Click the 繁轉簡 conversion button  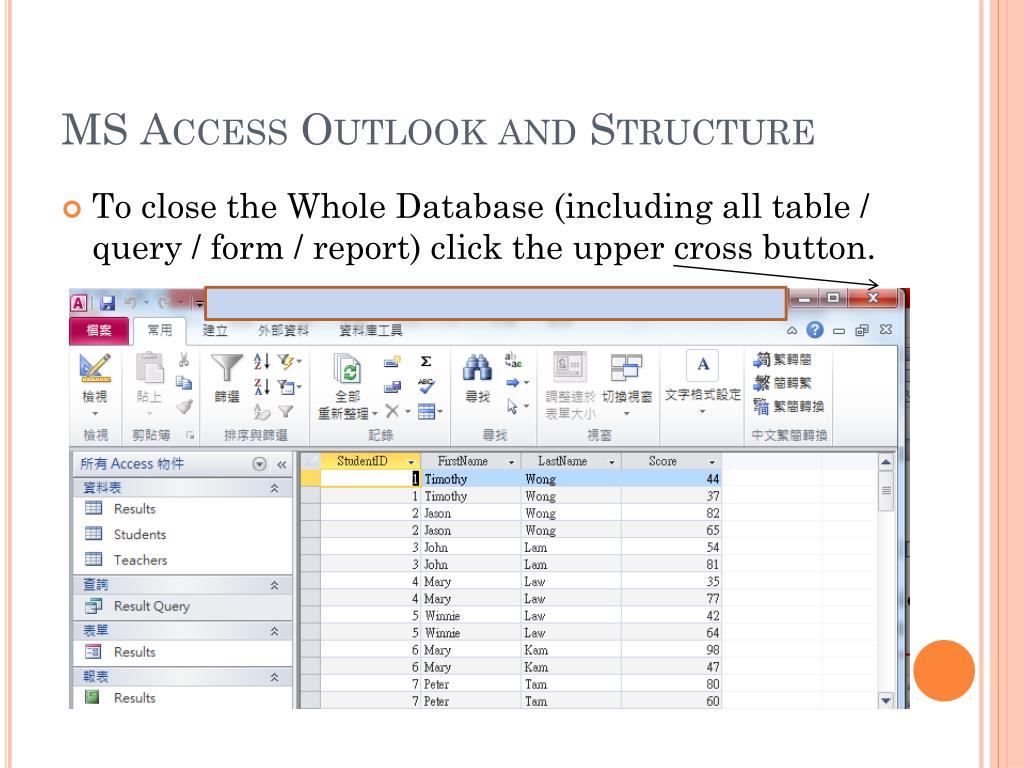(782, 359)
